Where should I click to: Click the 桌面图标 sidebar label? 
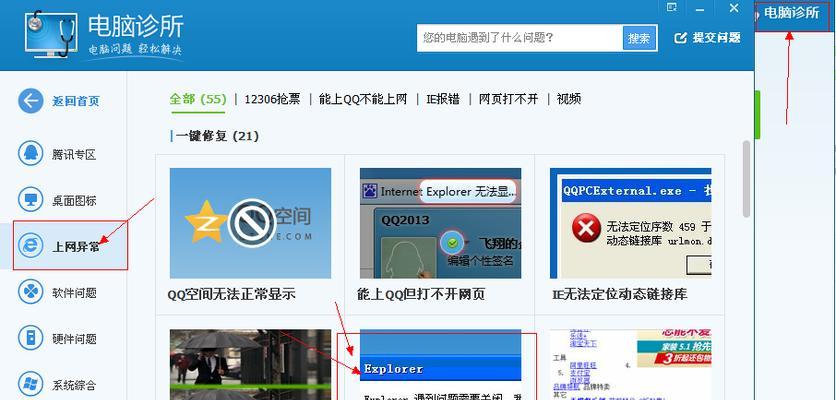coord(74,201)
